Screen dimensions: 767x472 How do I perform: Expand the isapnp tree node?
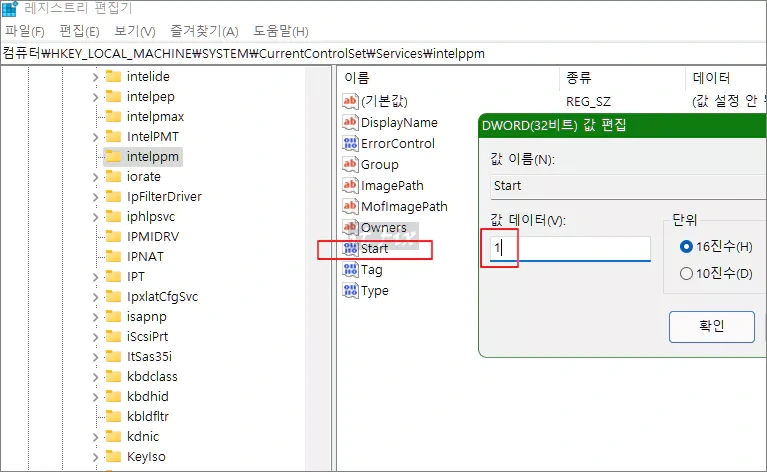click(x=95, y=317)
